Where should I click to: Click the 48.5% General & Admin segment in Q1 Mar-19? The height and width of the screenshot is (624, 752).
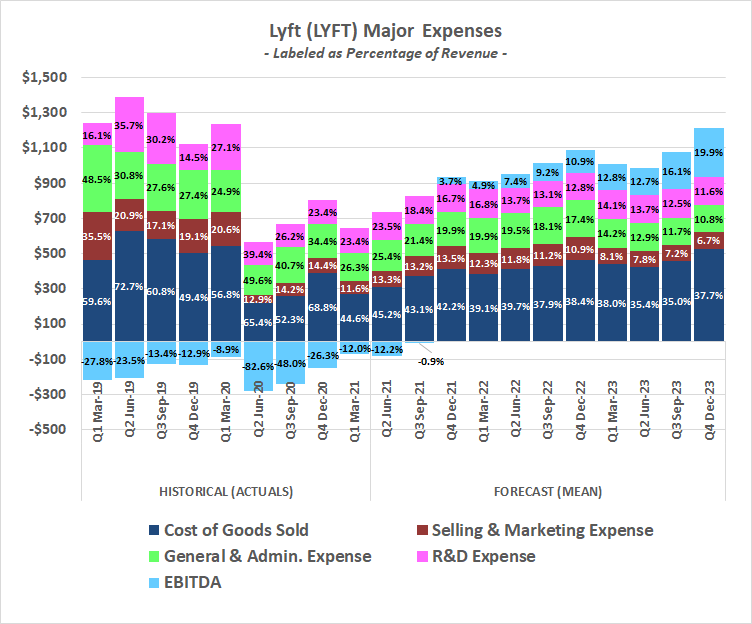[x=97, y=179]
